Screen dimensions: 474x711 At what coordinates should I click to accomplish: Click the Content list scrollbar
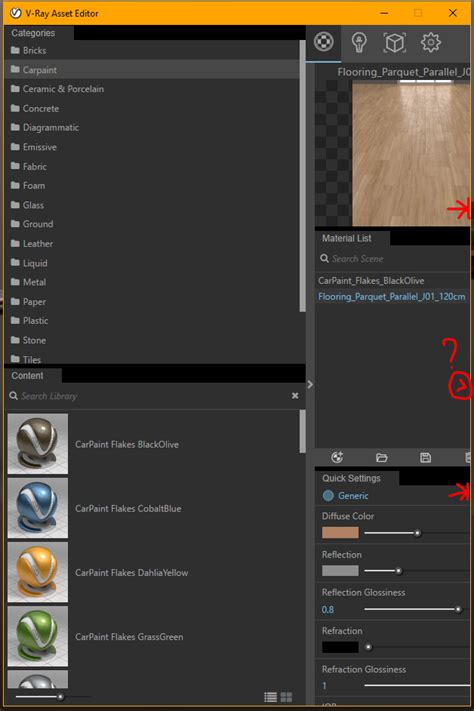(x=303, y=431)
